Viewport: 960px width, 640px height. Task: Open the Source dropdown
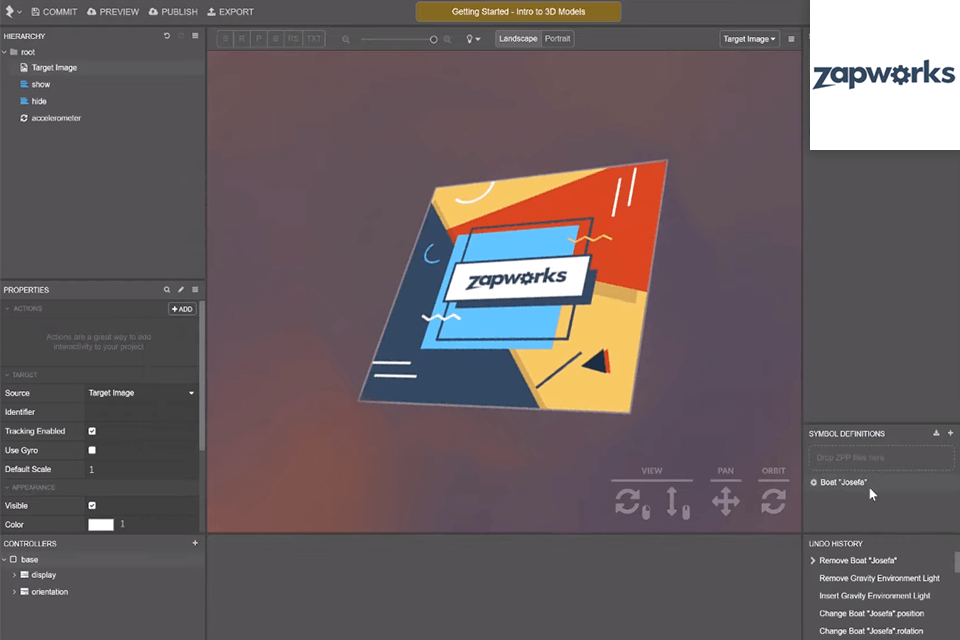pyautogui.click(x=141, y=393)
